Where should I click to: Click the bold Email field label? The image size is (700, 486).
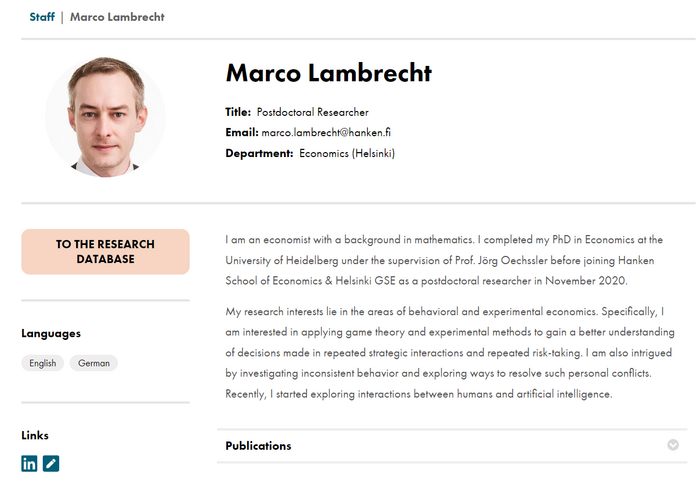click(x=241, y=132)
